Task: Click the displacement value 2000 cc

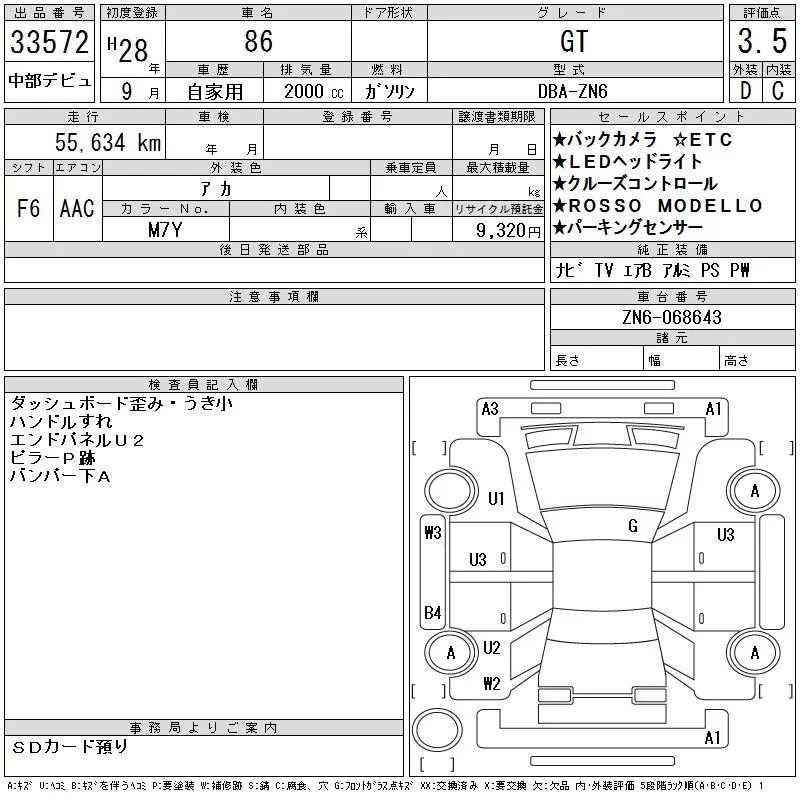Action: click(x=313, y=92)
